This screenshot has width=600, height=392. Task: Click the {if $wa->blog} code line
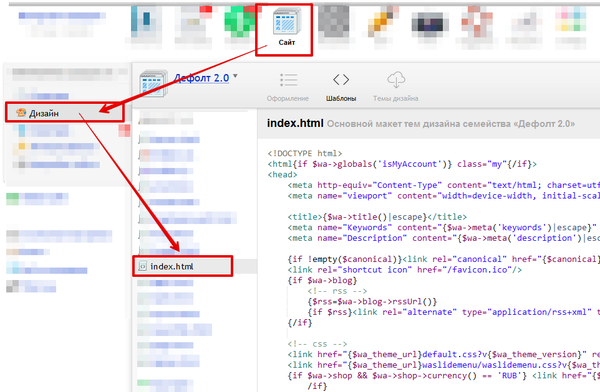pyautogui.click(x=322, y=281)
